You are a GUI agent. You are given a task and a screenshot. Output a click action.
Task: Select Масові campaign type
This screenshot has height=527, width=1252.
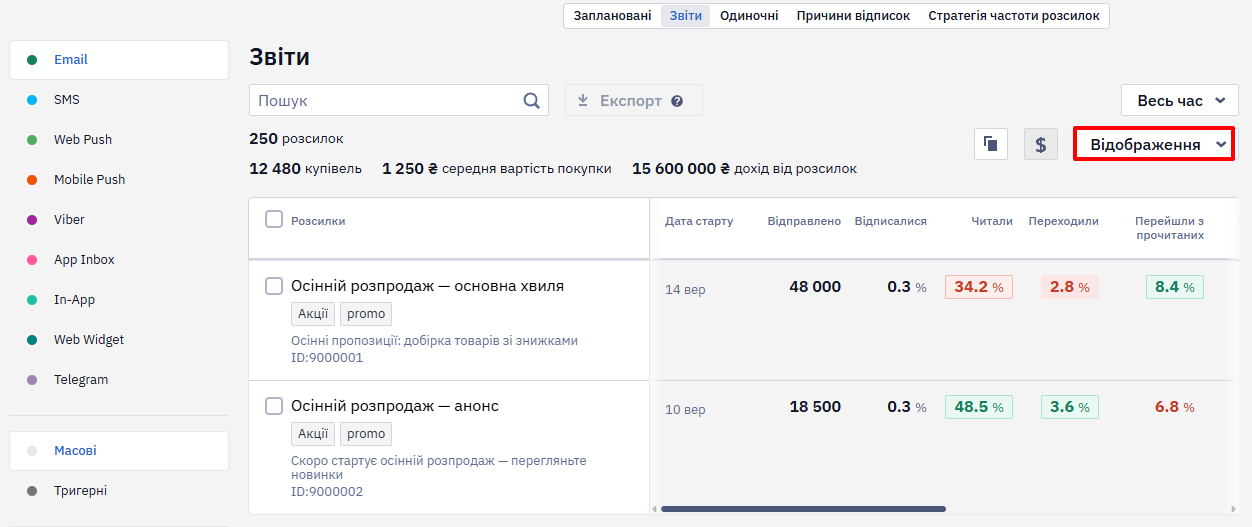pyautogui.click(x=119, y=451)
